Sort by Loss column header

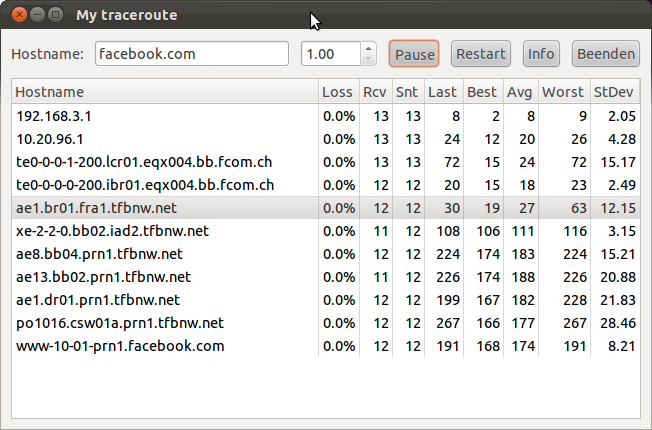pos(338,92)
